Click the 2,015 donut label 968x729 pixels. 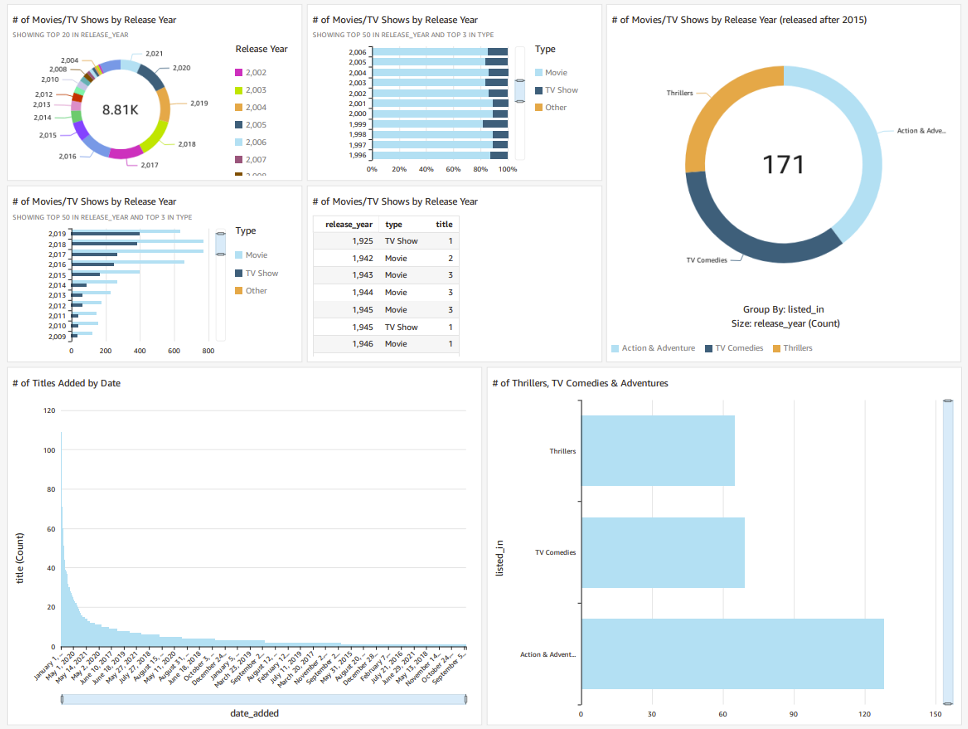click(x=48, y=135)
